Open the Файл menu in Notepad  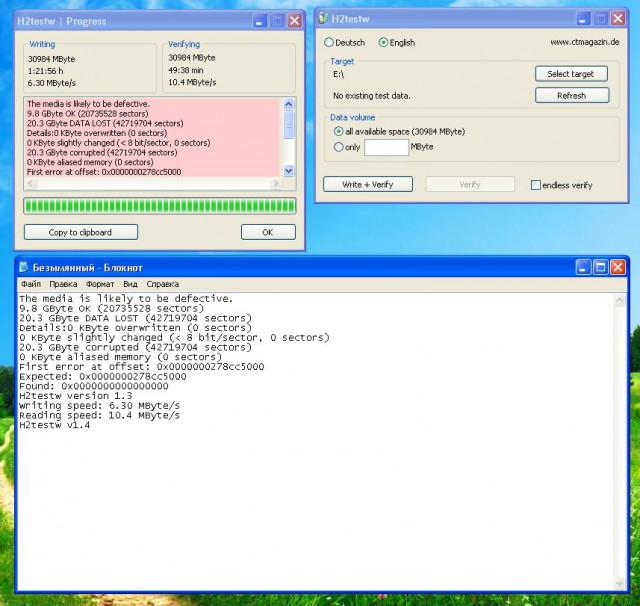[x=31, y=284]
